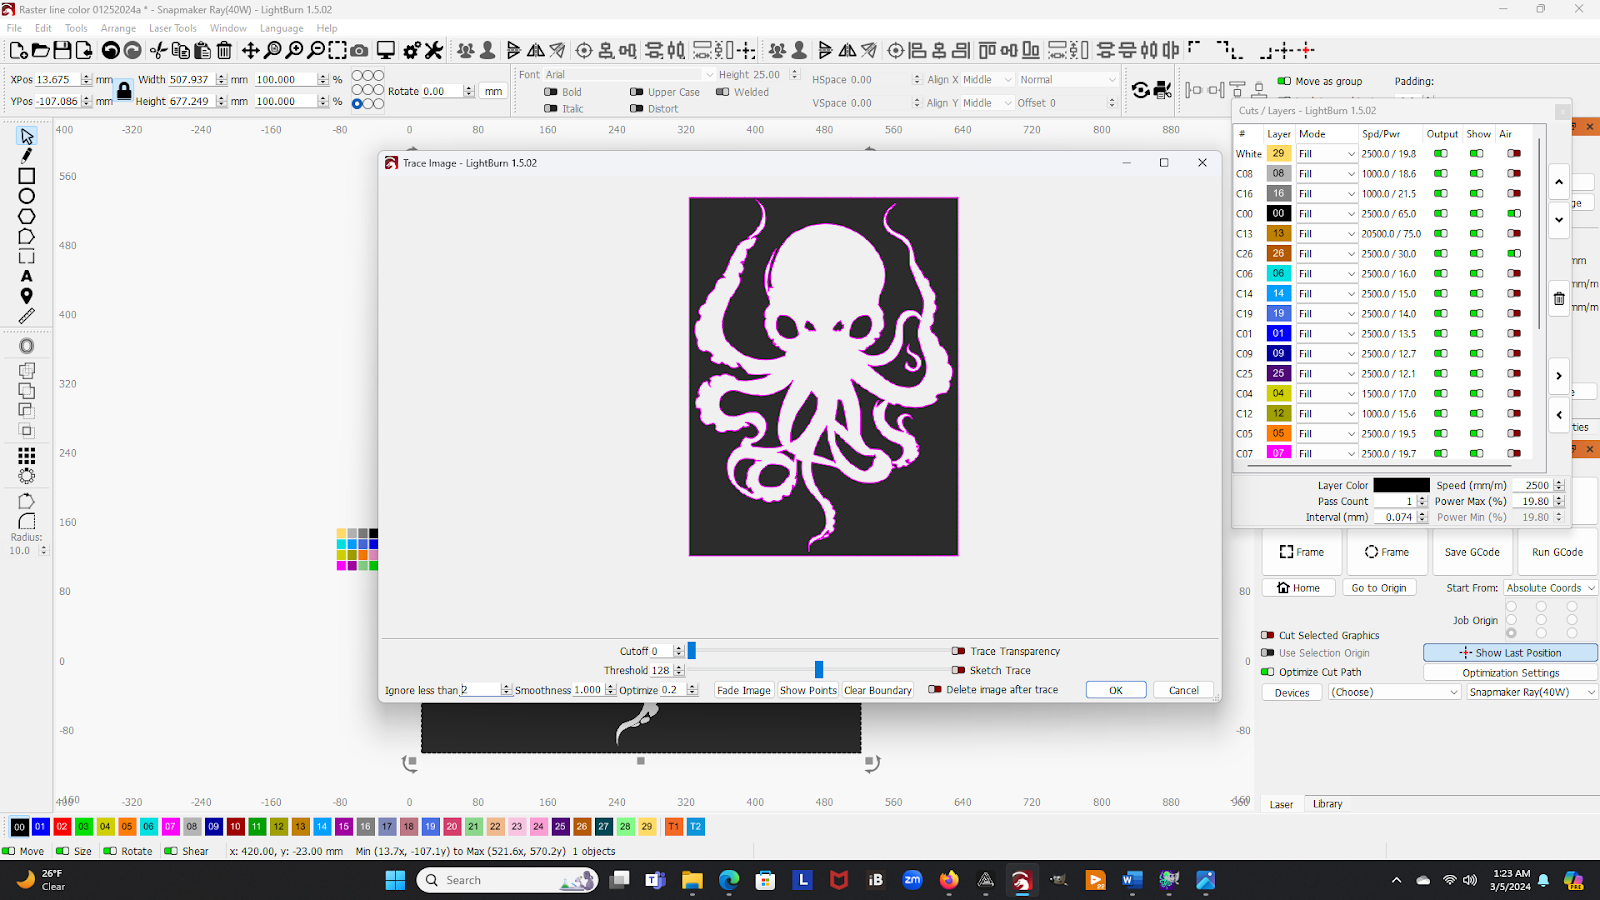Click the Delete trash icon in toolbar
1600x900 pixels.
pyautogui.click(x=224, y=50)
